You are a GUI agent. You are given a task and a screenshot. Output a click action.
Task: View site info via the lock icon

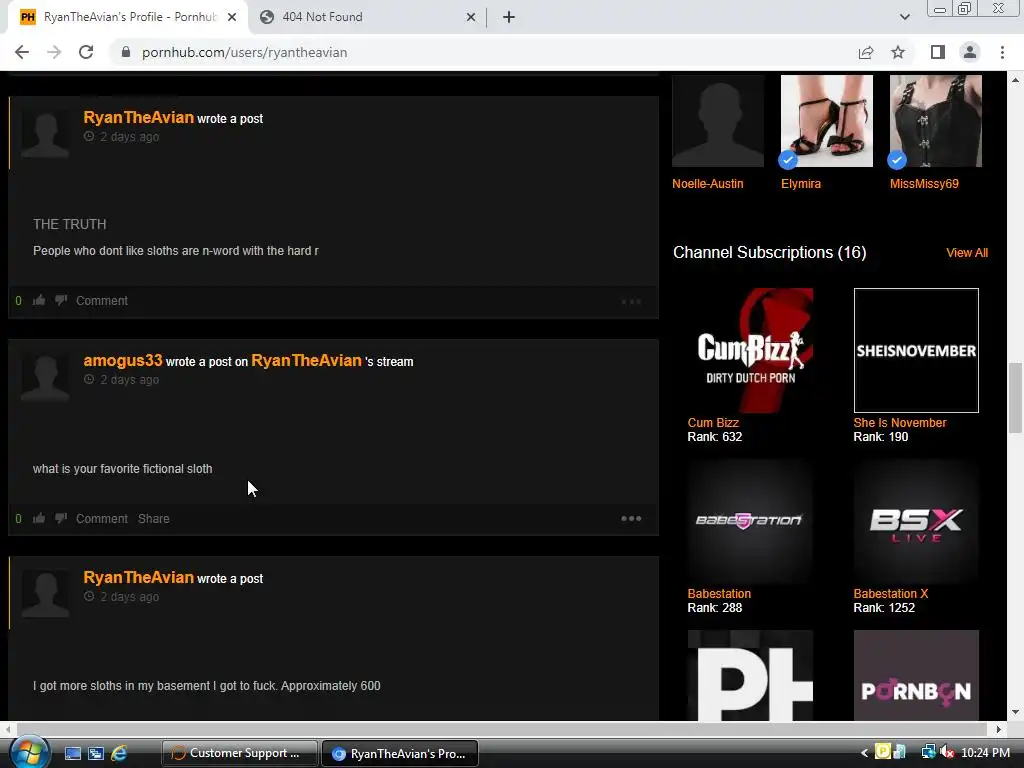pyautogui.click(x=126, y=52)
